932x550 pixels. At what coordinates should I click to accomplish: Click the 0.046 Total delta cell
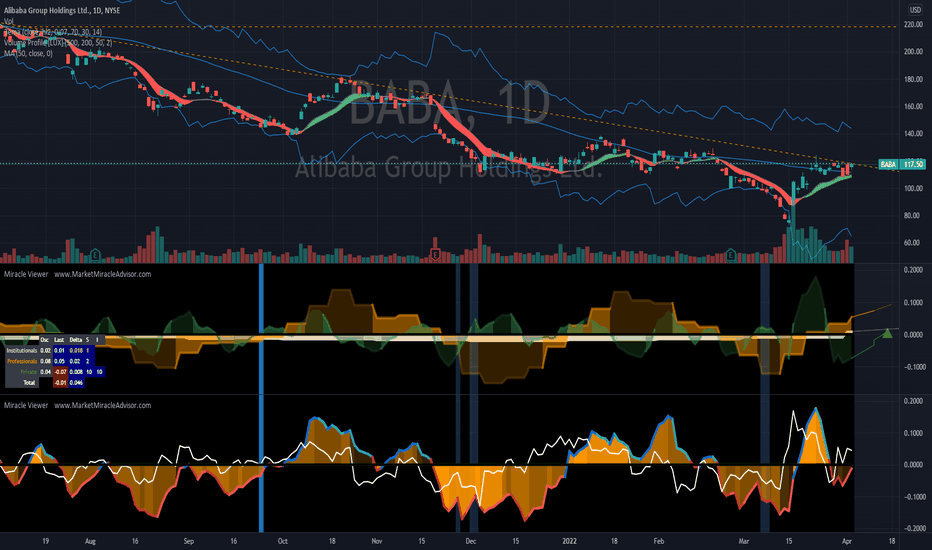pyautogui.click(x=76, y=383)
